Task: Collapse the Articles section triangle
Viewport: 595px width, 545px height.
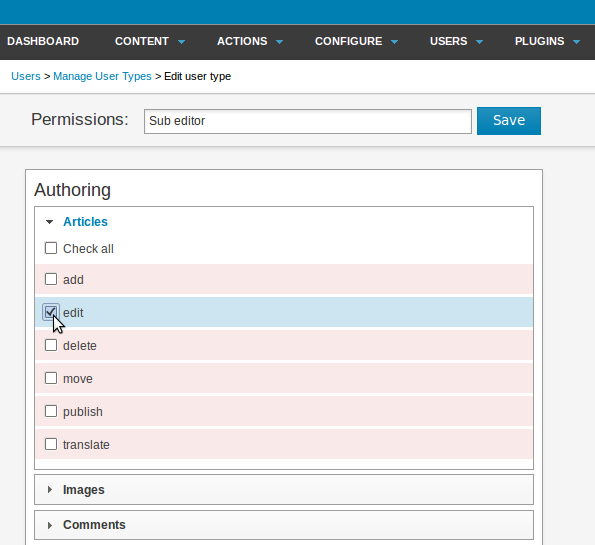Action: pyautogui.click(x=49, y=222)
